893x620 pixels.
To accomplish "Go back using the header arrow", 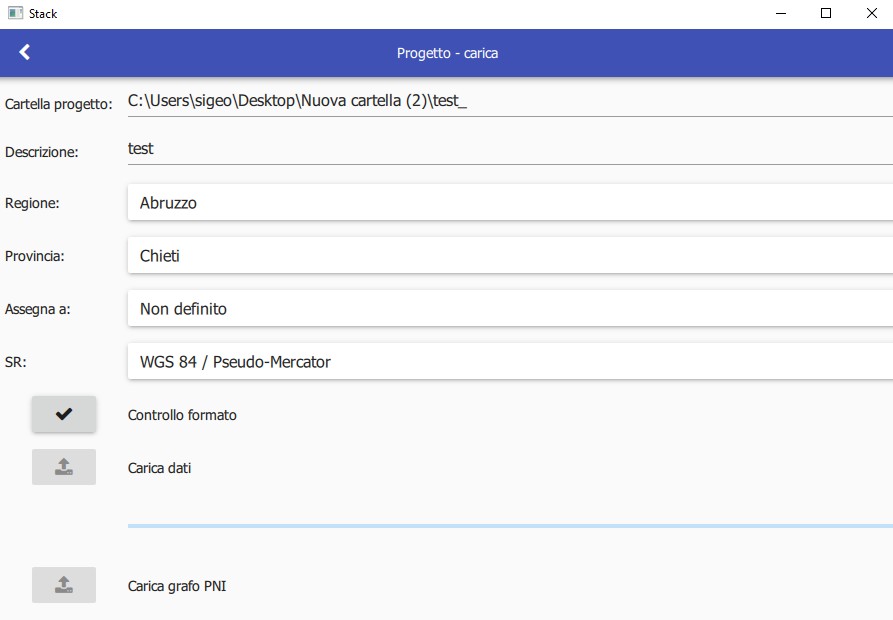I will pos(25,53).
